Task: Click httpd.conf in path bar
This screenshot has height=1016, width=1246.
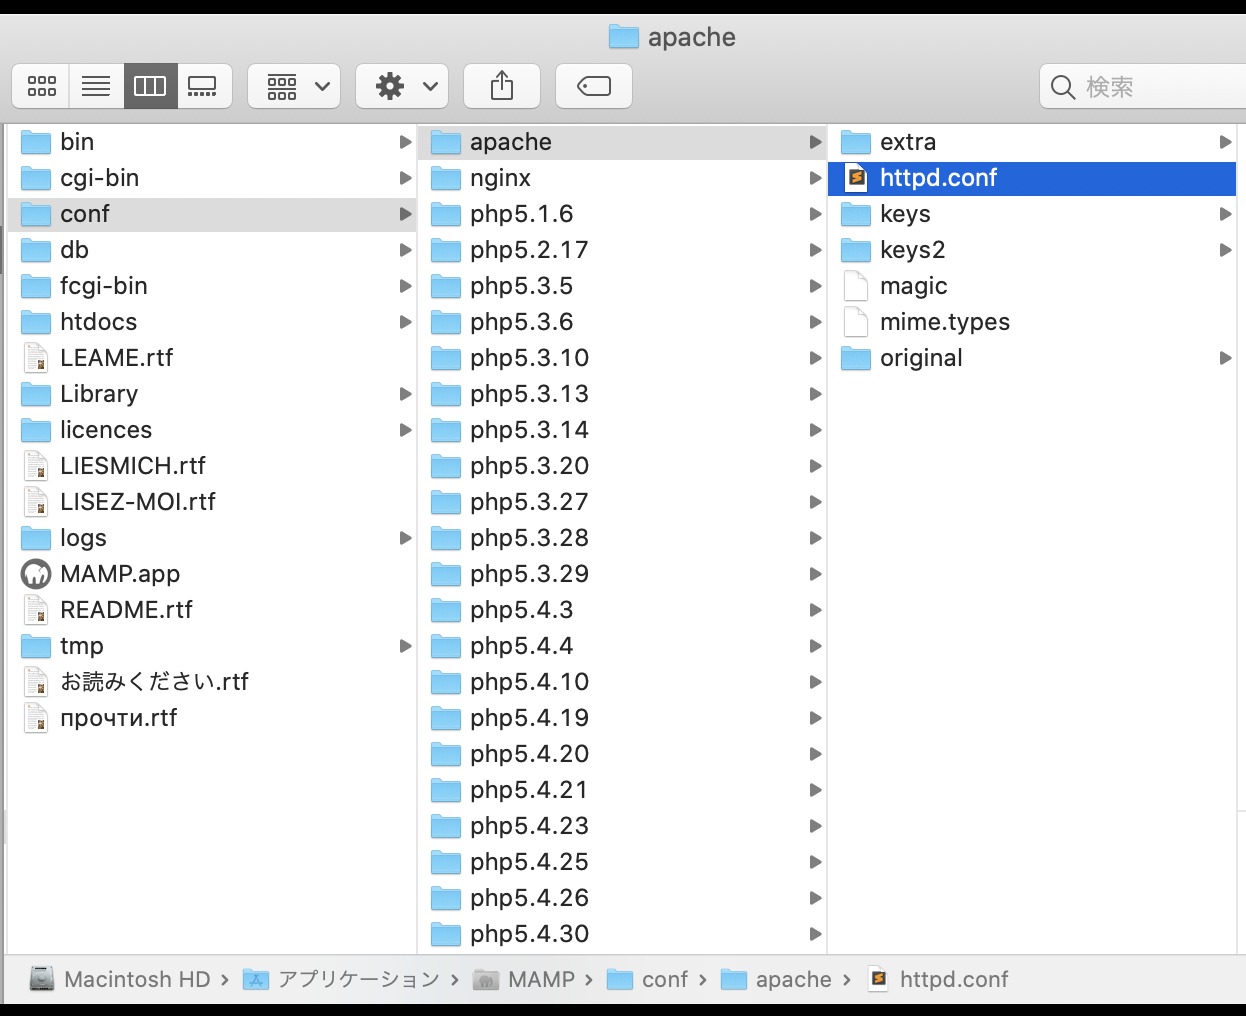Action: [938, 979]
